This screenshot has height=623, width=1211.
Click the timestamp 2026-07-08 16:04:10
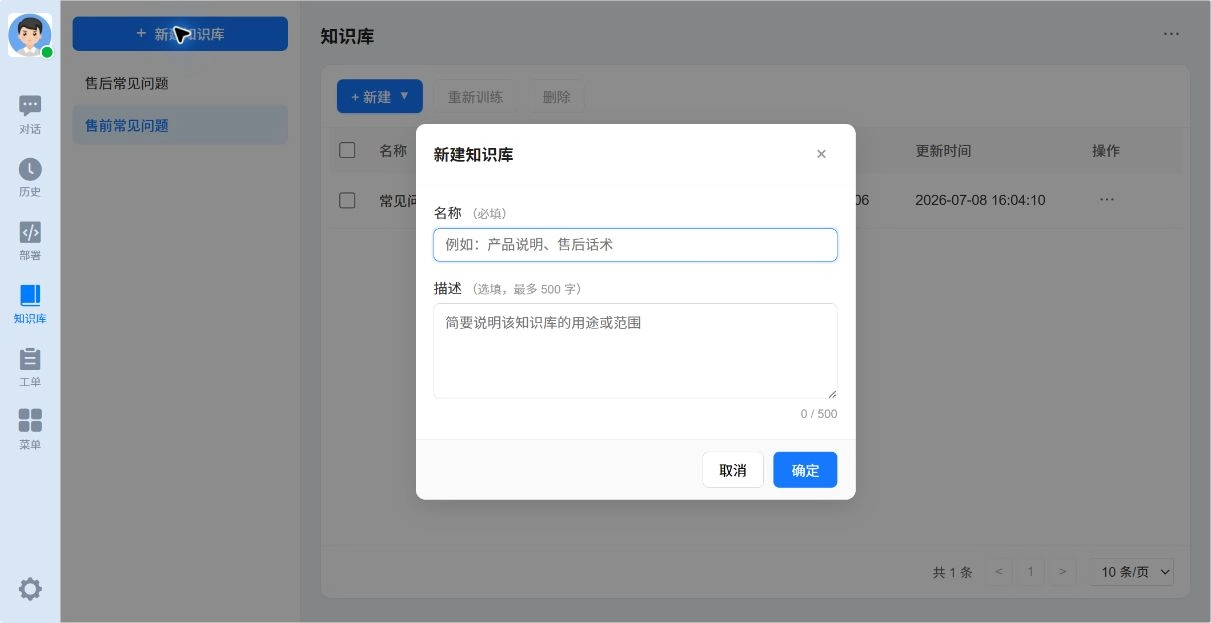click(980, 200)
